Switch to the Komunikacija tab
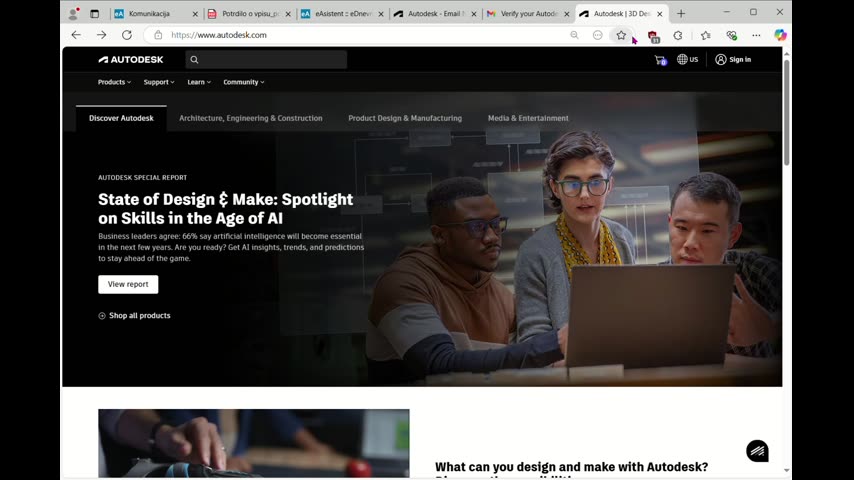854x480 pixels. [x=149, y=14]
